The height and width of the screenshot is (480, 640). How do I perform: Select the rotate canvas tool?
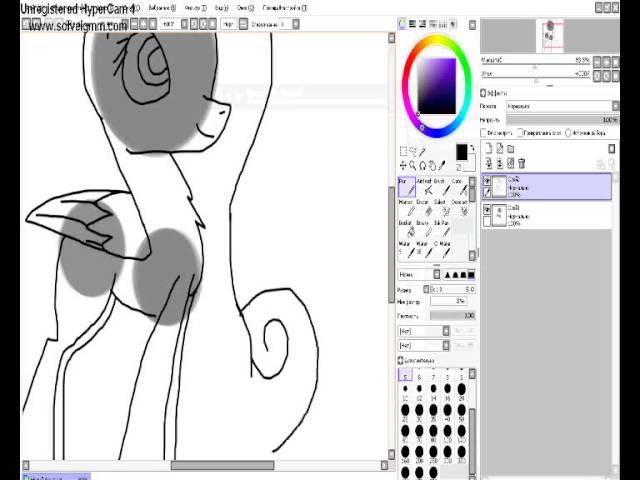422,165
